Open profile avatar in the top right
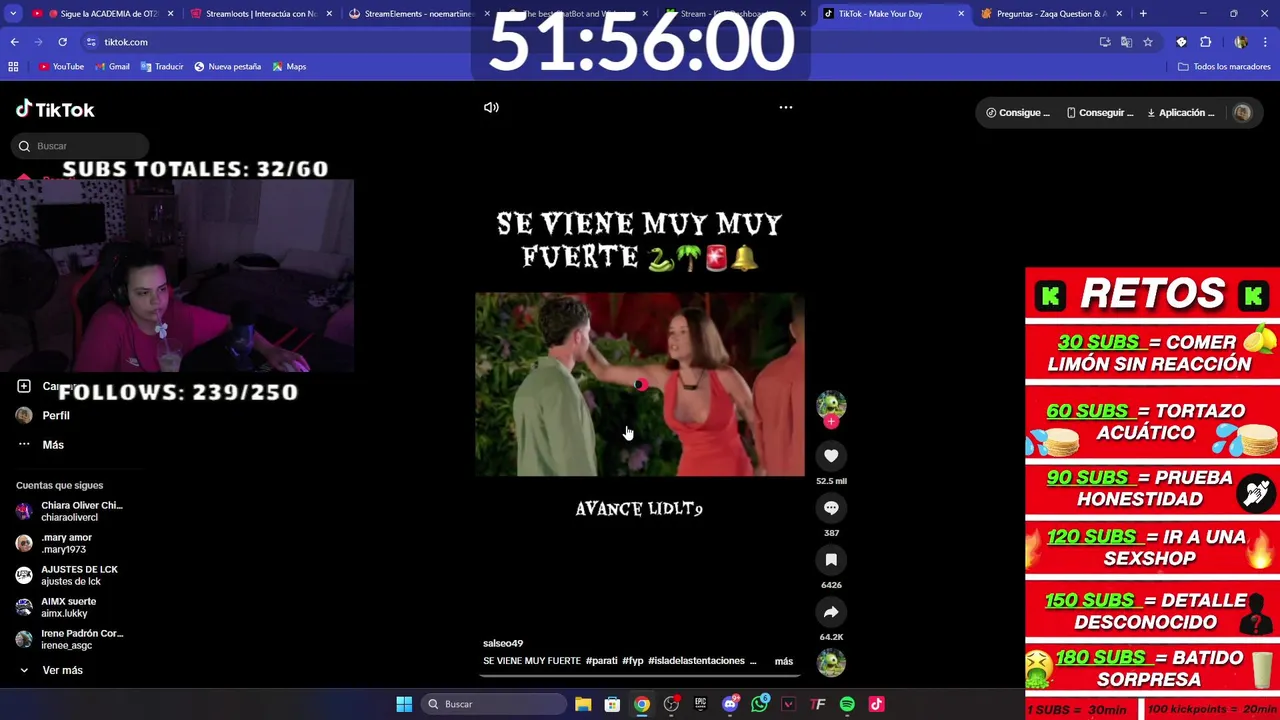This screenshot has height=720, width=1280. [x=1242, y=113]
